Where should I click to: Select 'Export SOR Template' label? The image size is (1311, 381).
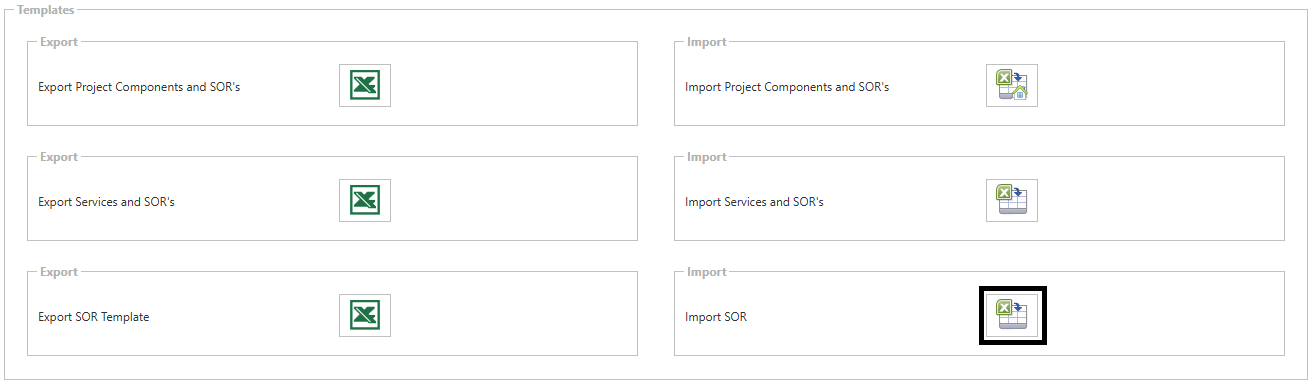tap(94, 317)
